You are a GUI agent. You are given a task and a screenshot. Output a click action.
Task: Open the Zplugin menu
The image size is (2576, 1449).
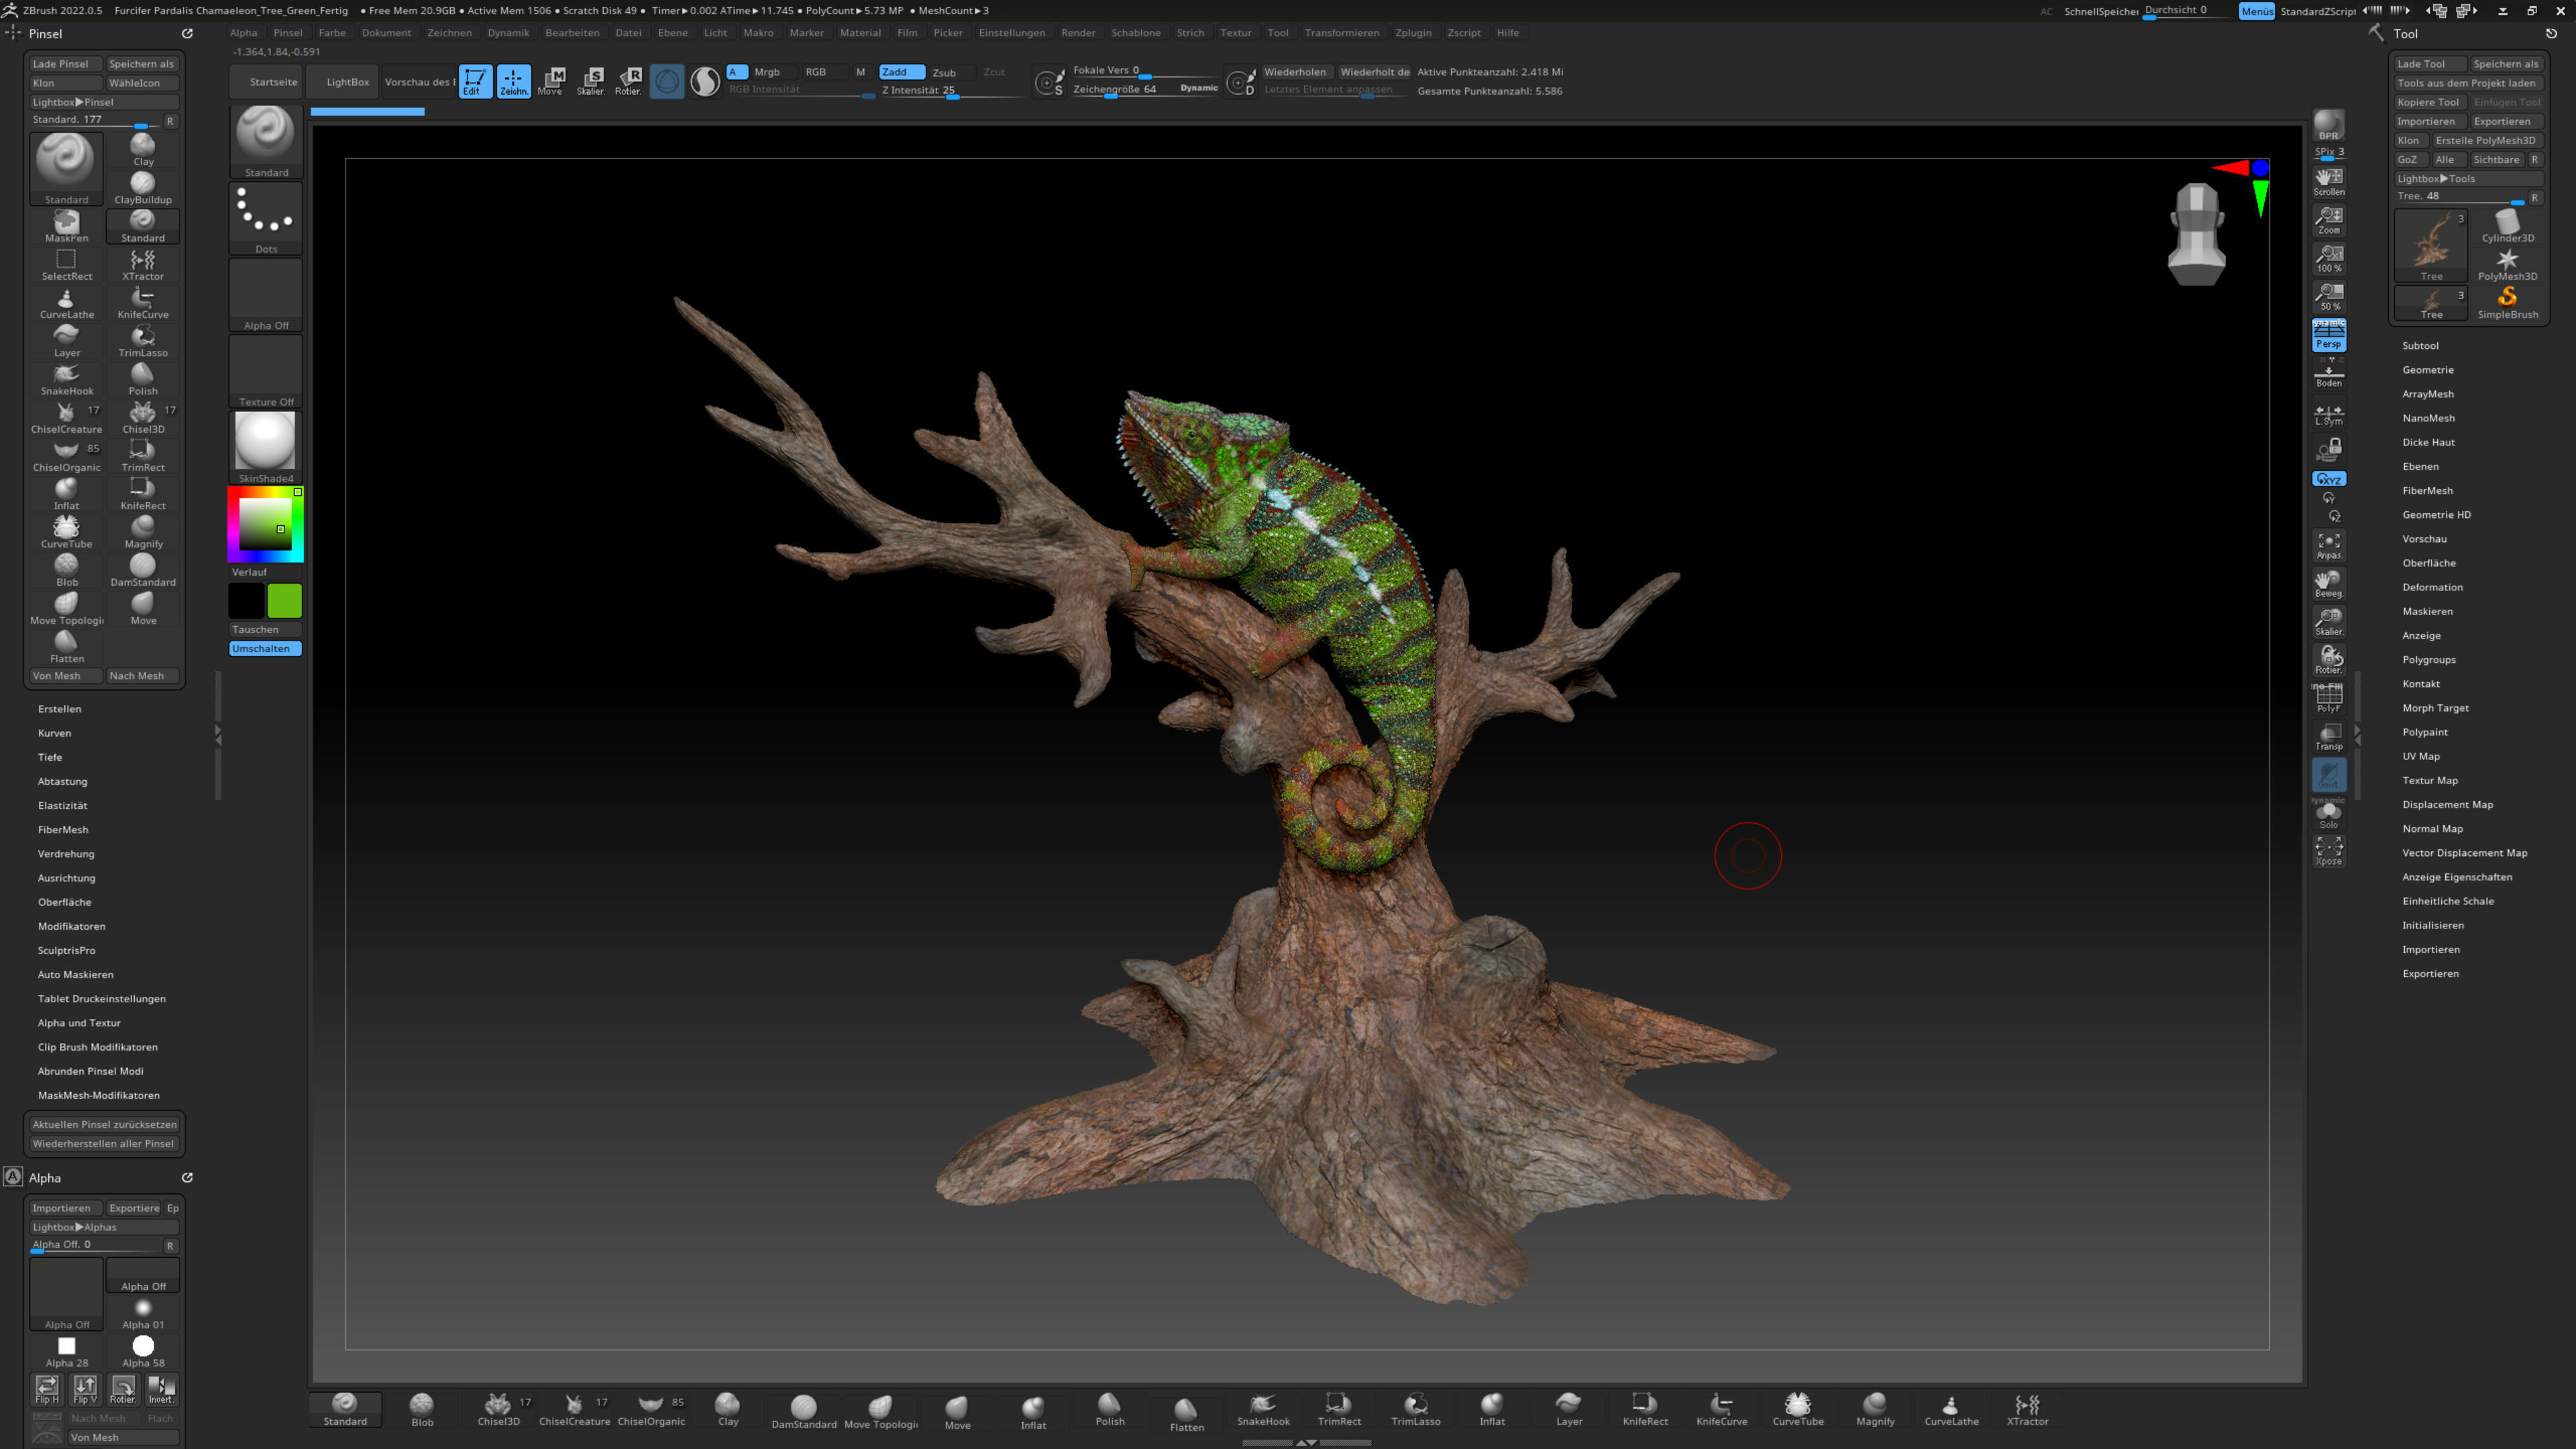1413,33
